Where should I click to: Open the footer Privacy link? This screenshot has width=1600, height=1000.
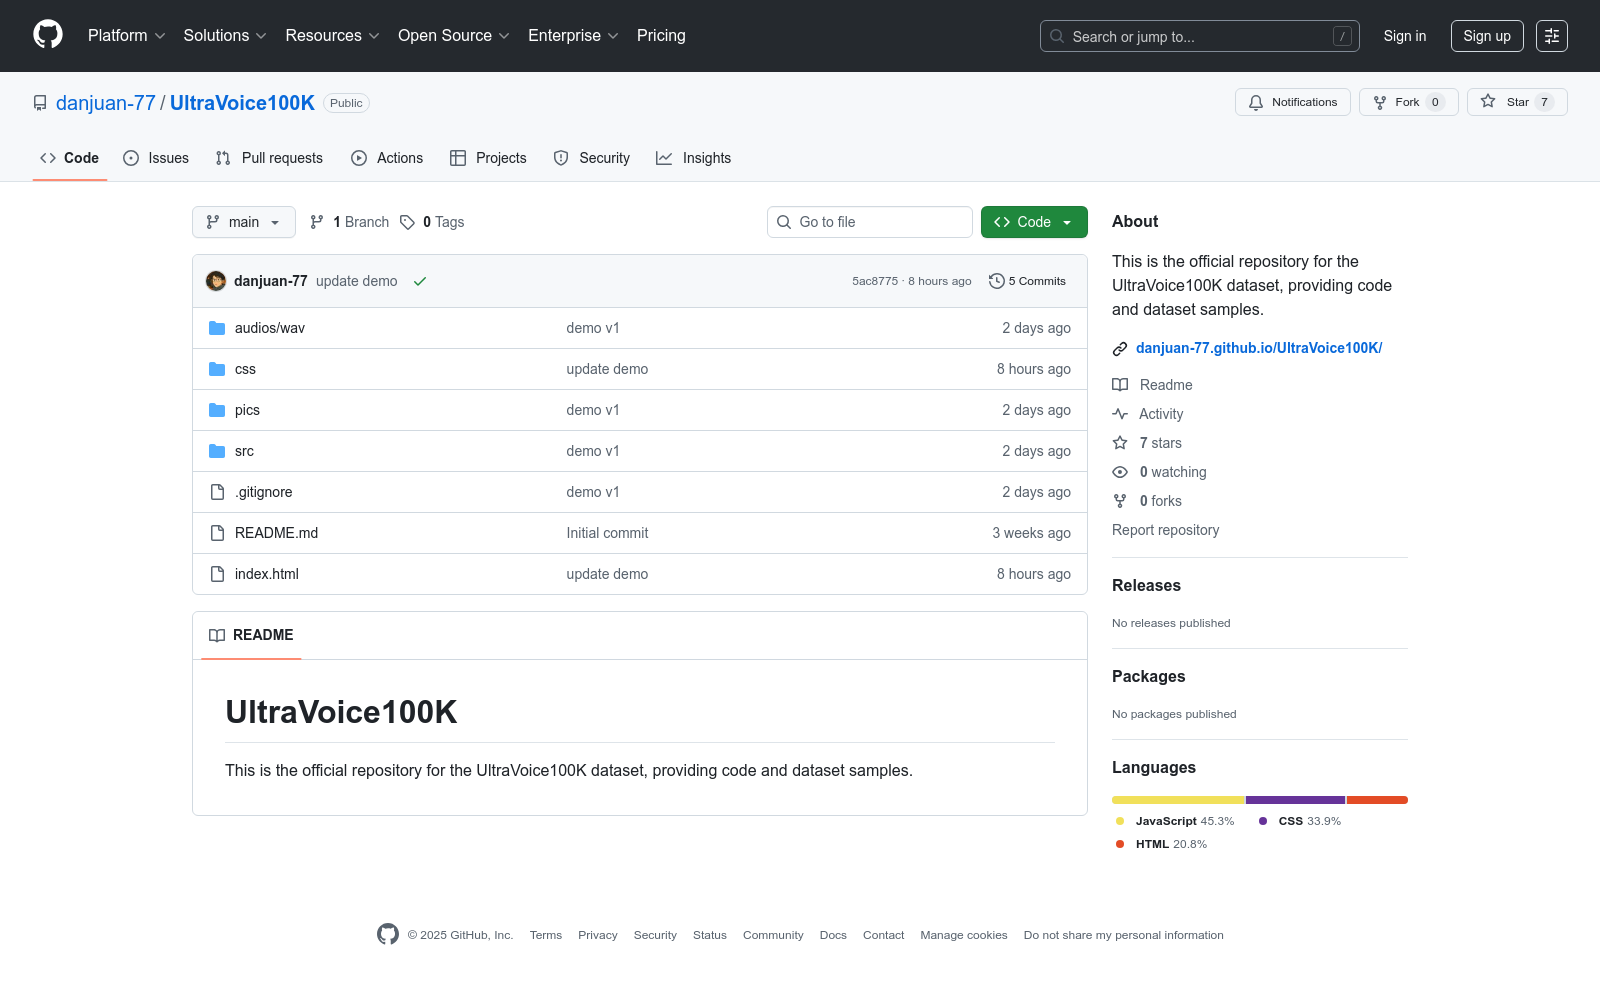[598, 935]
